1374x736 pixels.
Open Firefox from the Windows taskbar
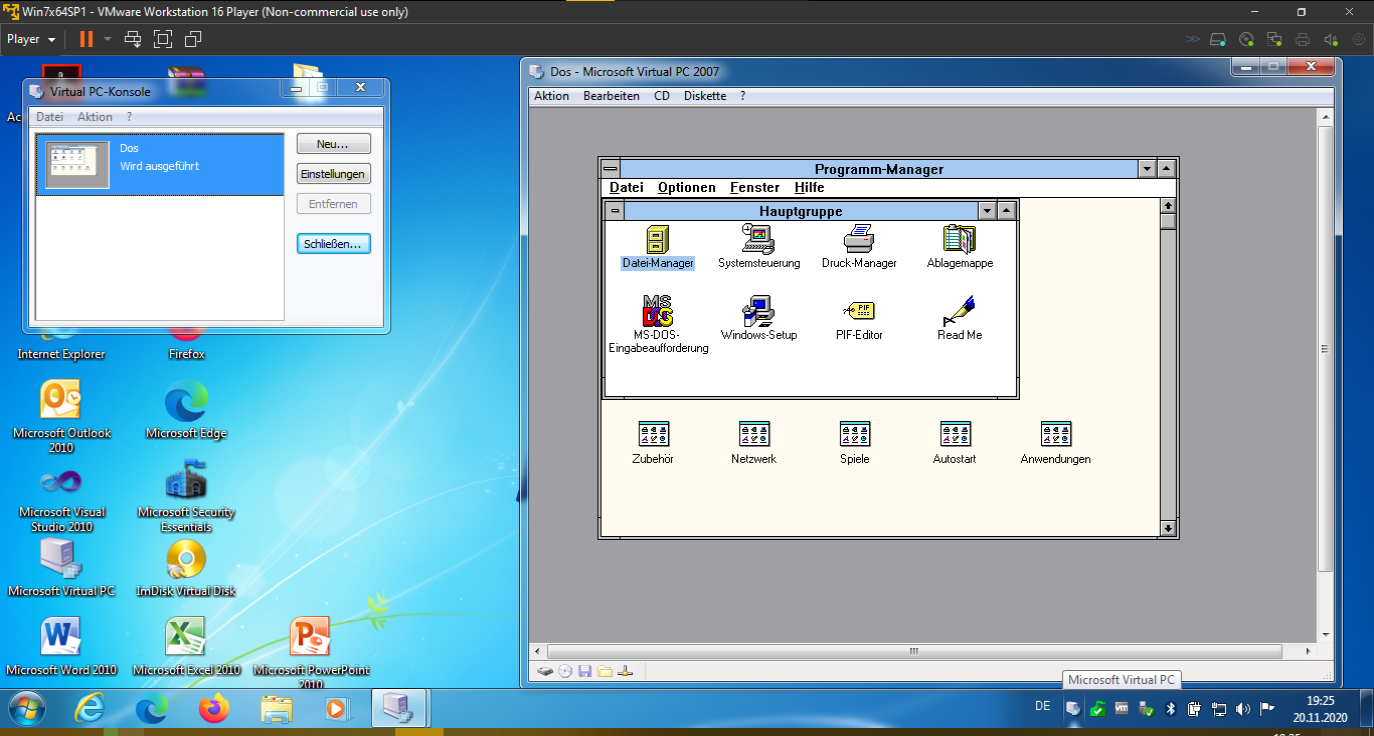coord(213,709)
